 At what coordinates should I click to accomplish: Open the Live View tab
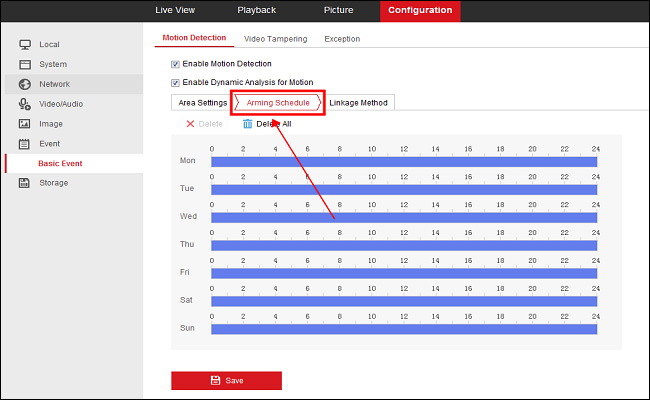click(175, 10)
